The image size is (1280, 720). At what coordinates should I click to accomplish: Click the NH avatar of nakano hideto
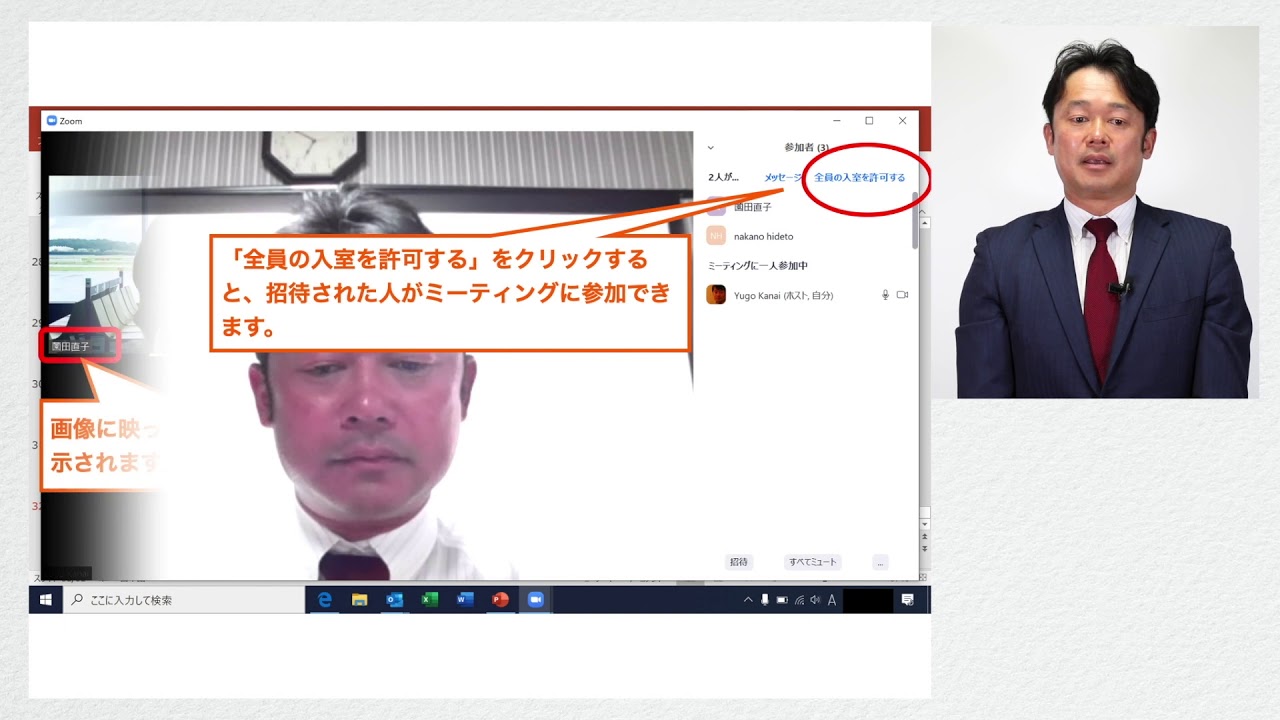point(716,236)
